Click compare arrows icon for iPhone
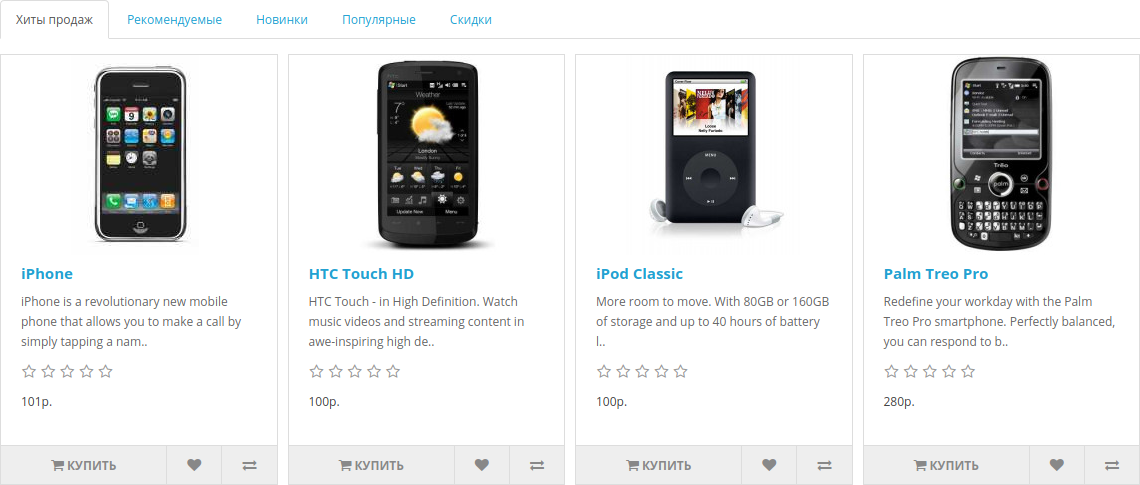 (249, 465)
